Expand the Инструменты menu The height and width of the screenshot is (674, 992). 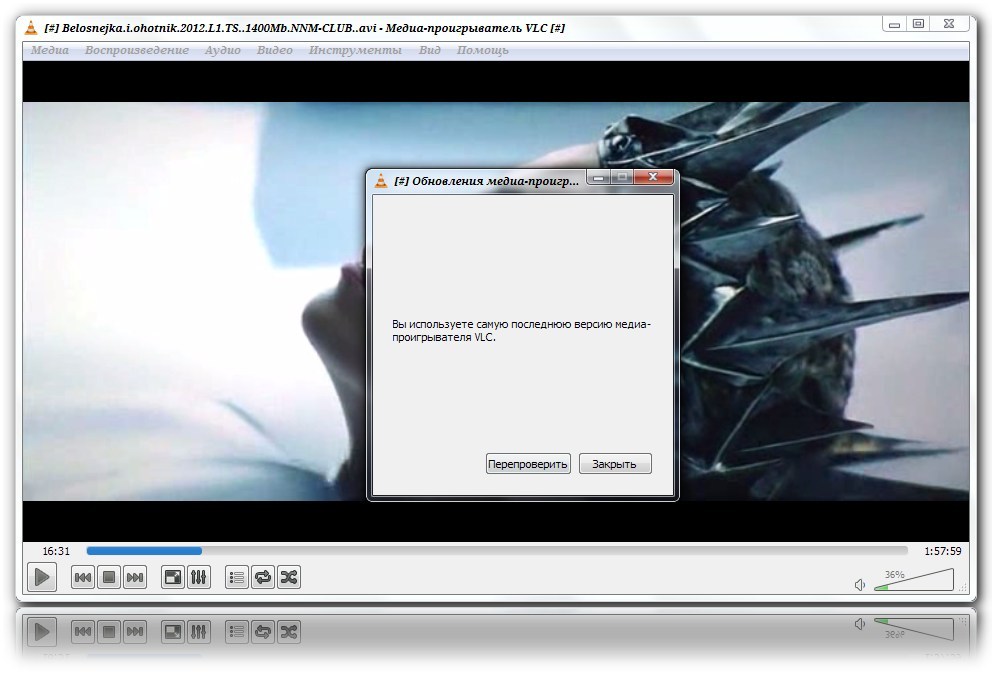point(355,50)
